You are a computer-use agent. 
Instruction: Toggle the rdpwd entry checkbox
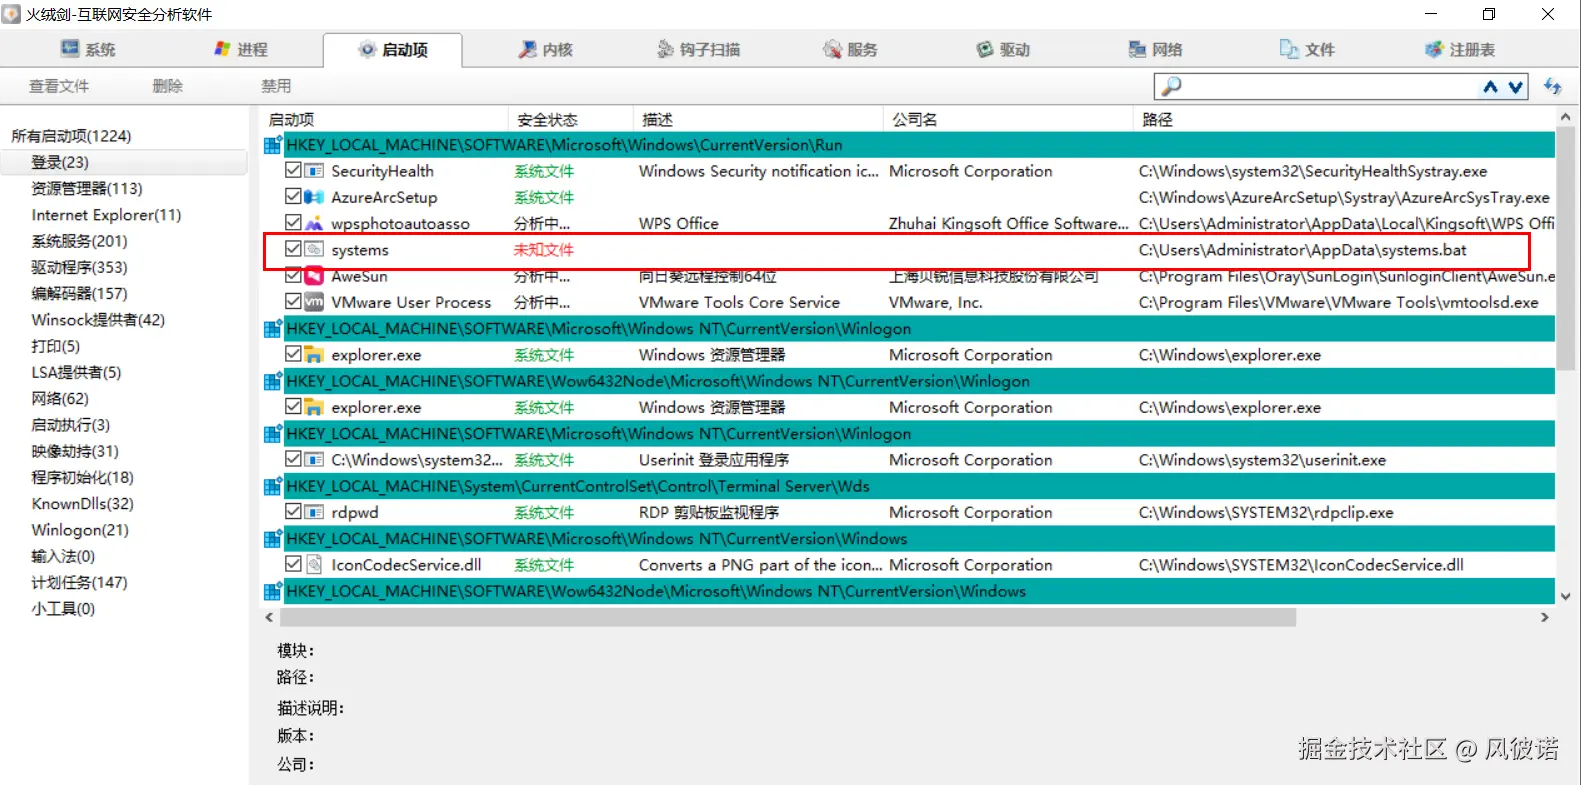(x=293, y=511)
